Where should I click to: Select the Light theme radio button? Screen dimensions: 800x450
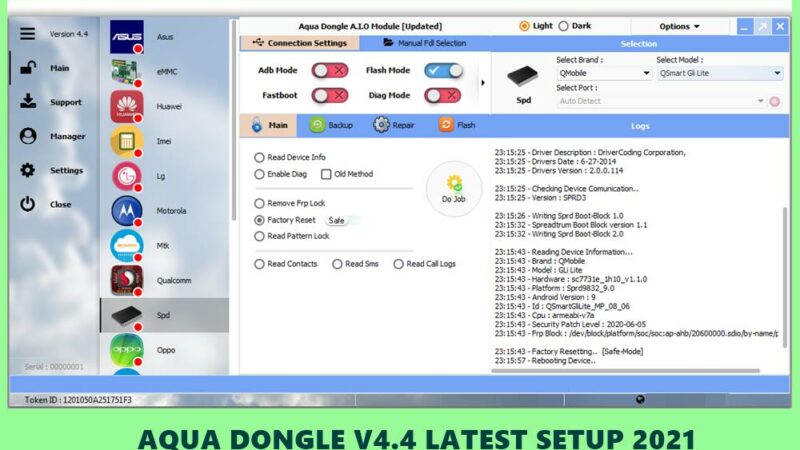(524, 26)
